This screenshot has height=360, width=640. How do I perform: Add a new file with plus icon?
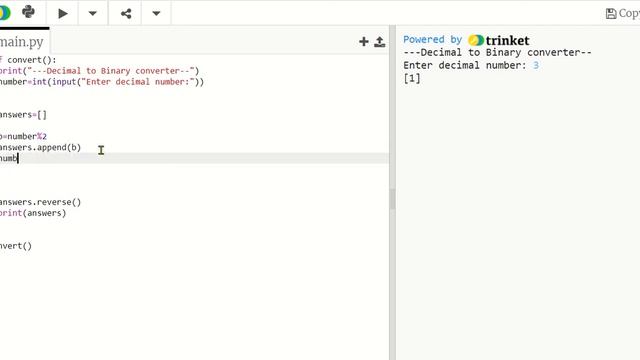click(x=363, y=41)
